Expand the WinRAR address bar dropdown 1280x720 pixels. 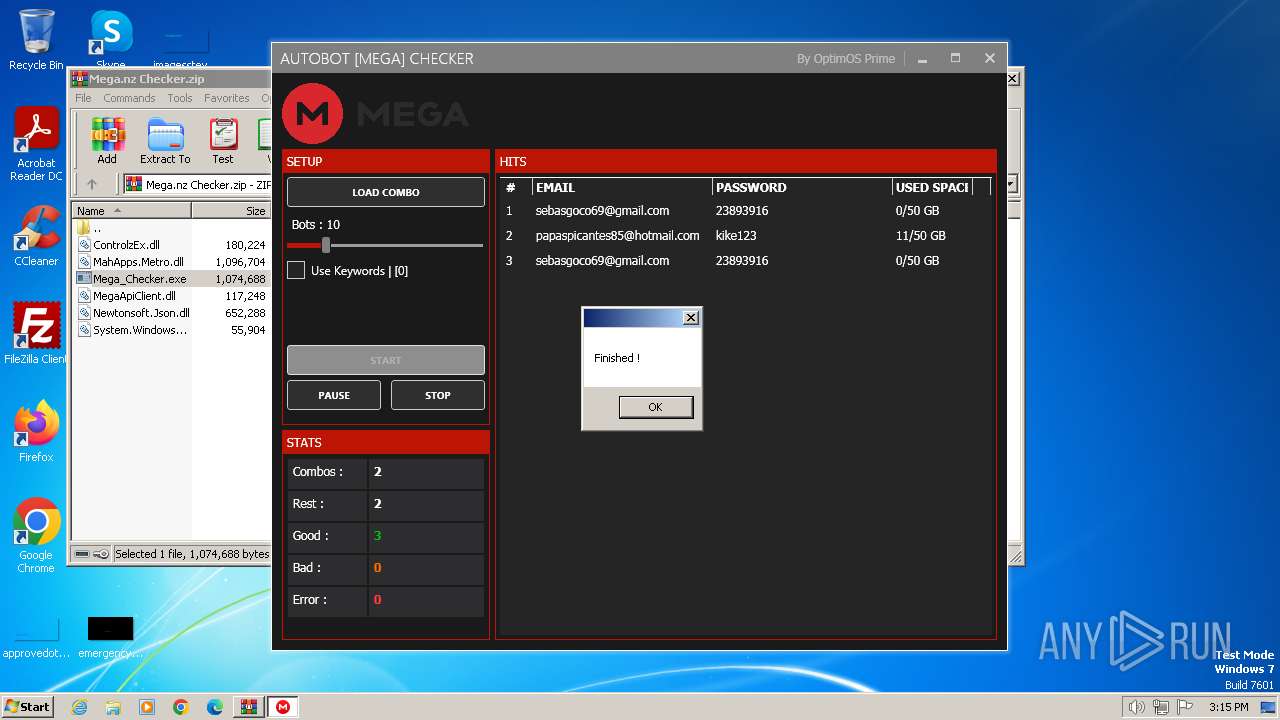[x=1011, y=184]
